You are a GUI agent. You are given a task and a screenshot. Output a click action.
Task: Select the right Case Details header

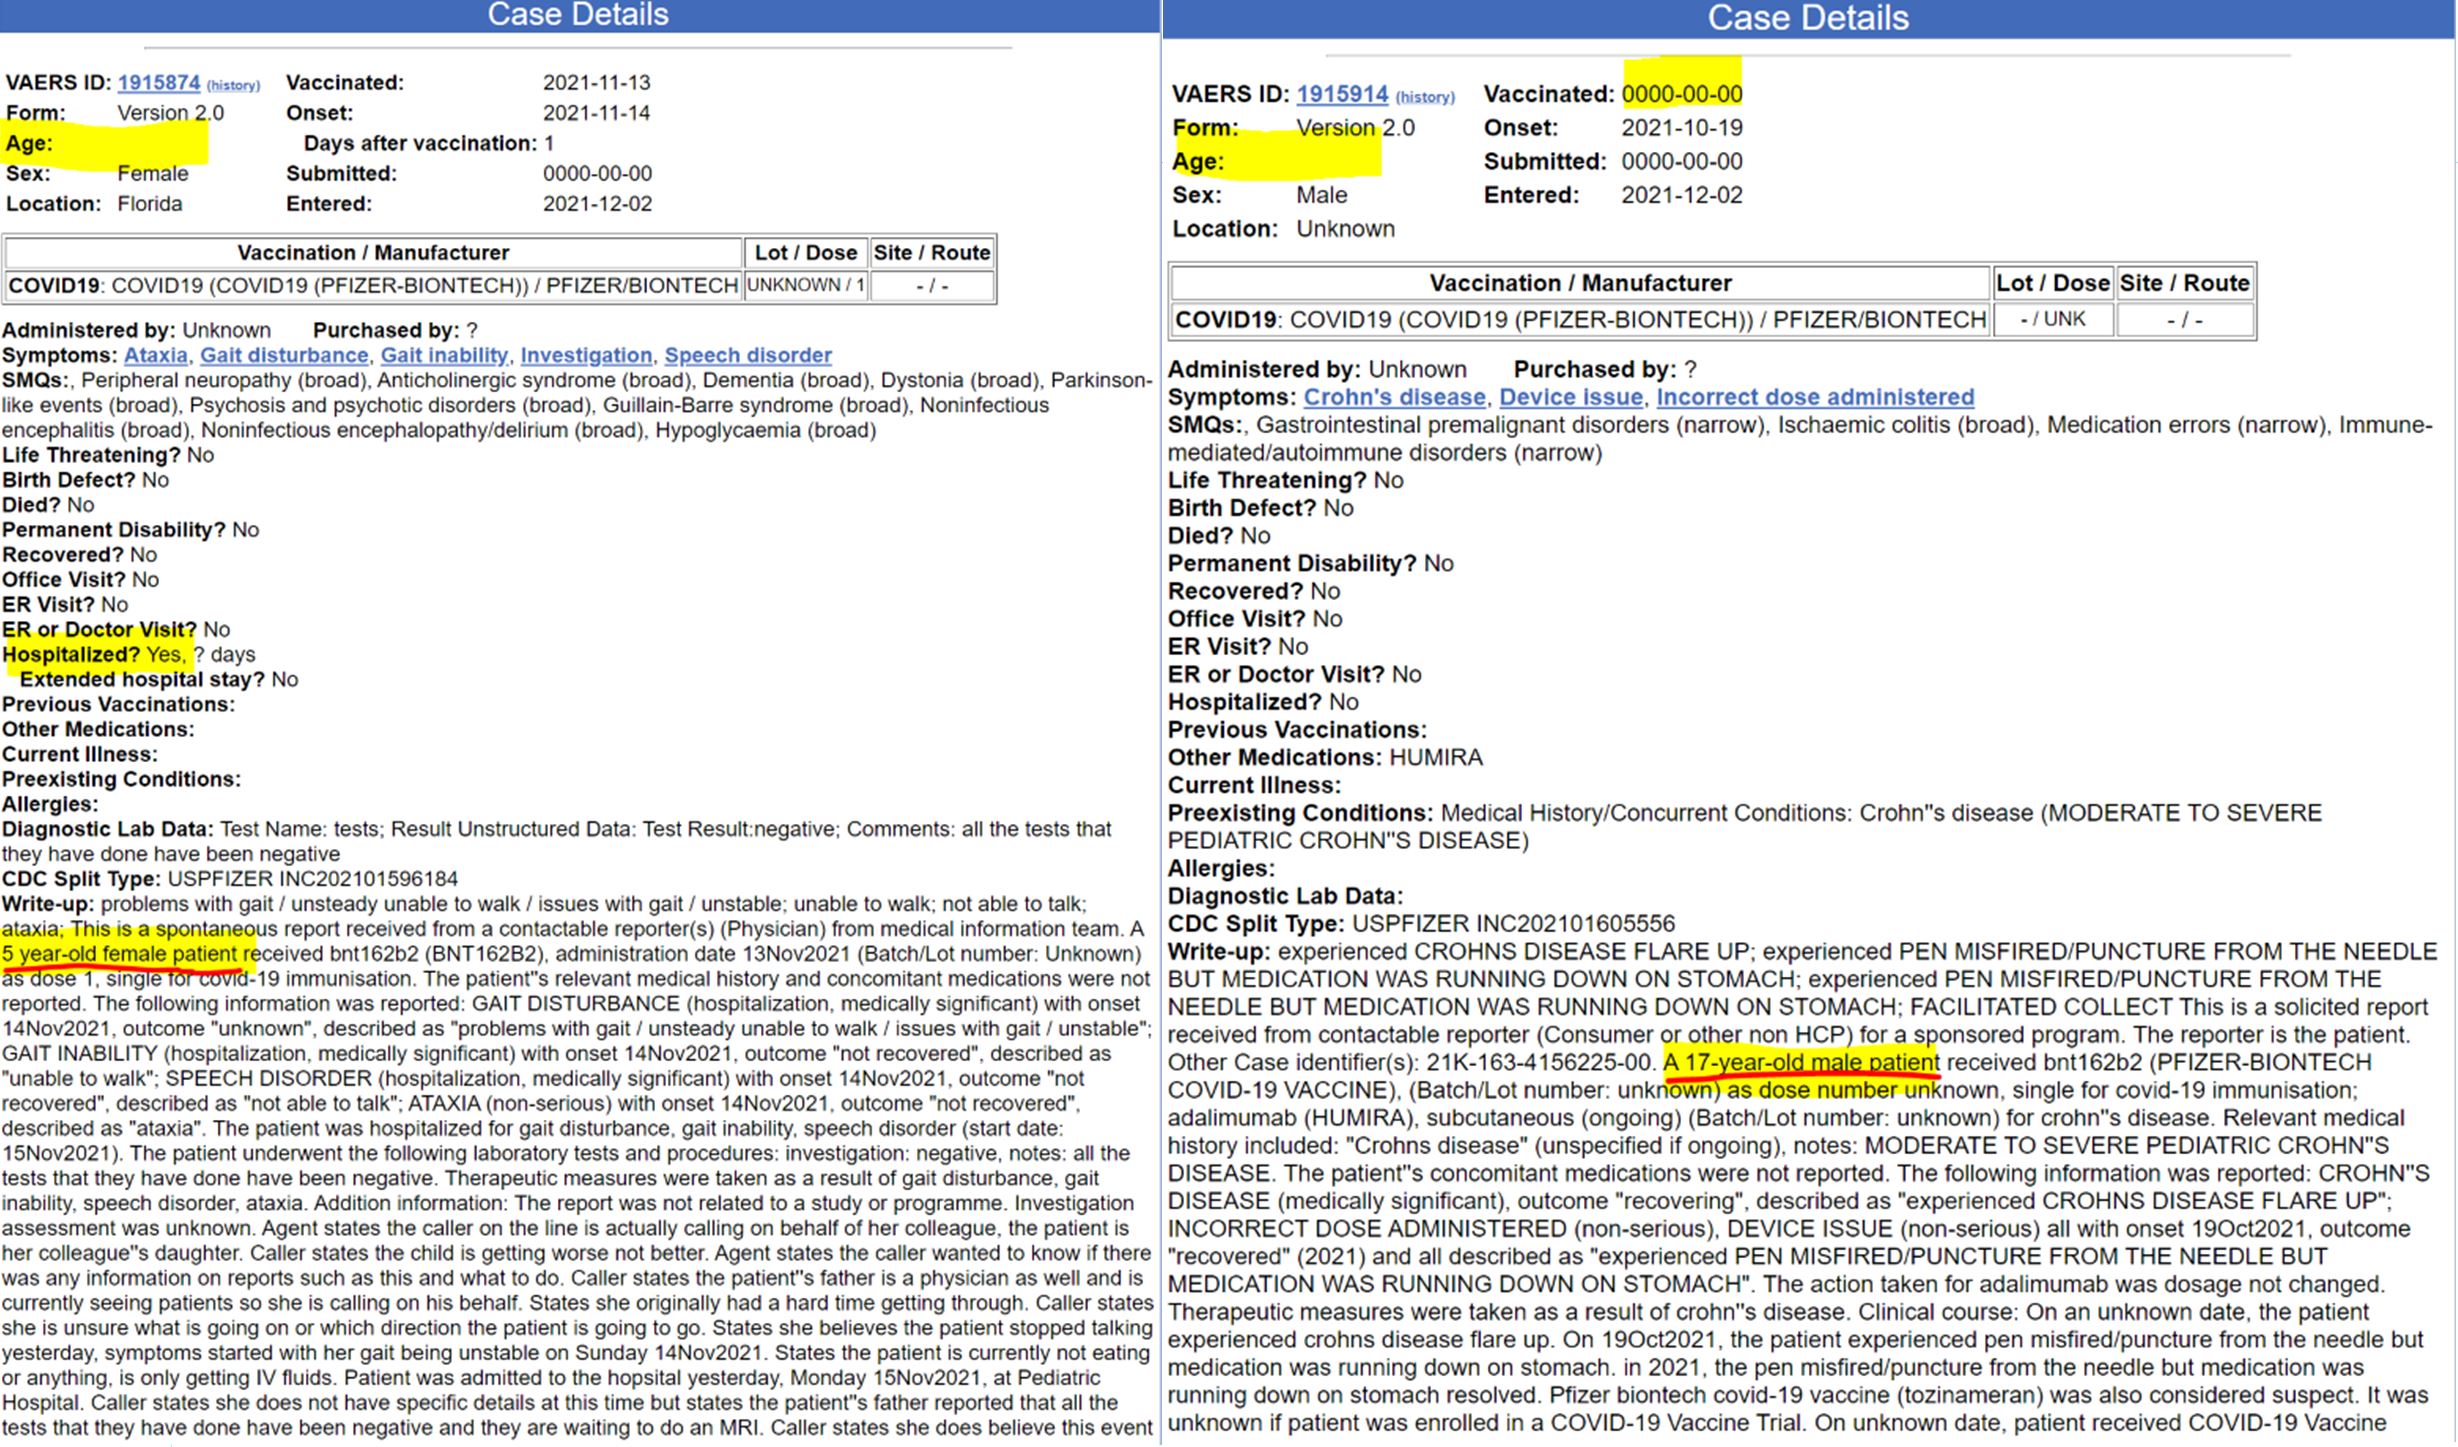pyautogui.click(x=1808, y=18)
